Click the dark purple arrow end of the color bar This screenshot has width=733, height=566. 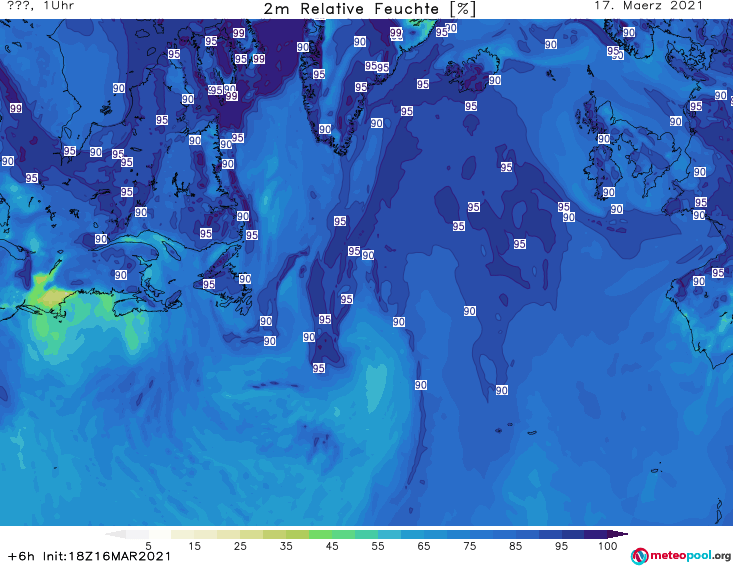(x=618, y=534)
